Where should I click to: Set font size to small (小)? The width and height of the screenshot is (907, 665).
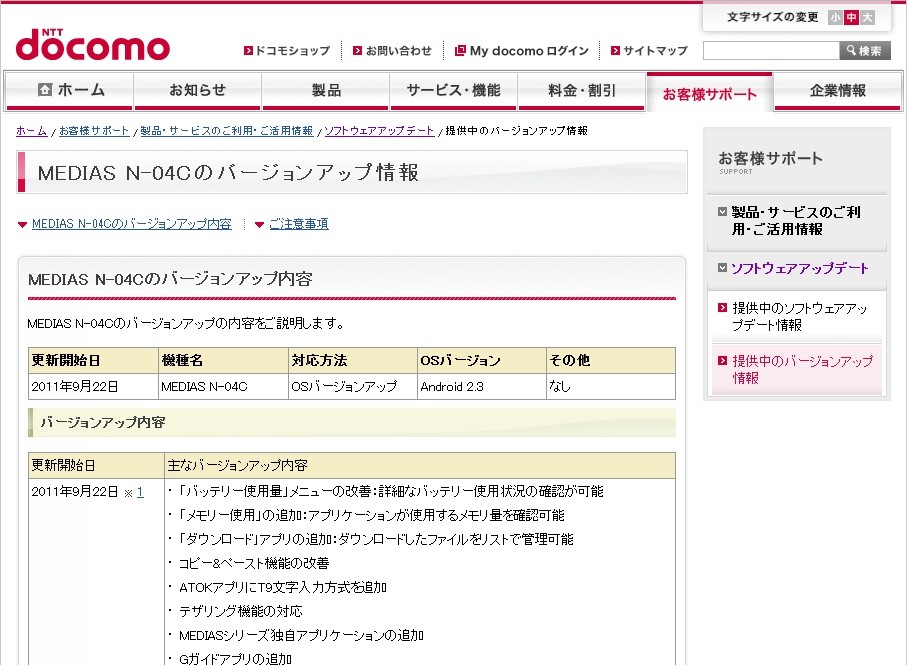[x=835, y=17]
